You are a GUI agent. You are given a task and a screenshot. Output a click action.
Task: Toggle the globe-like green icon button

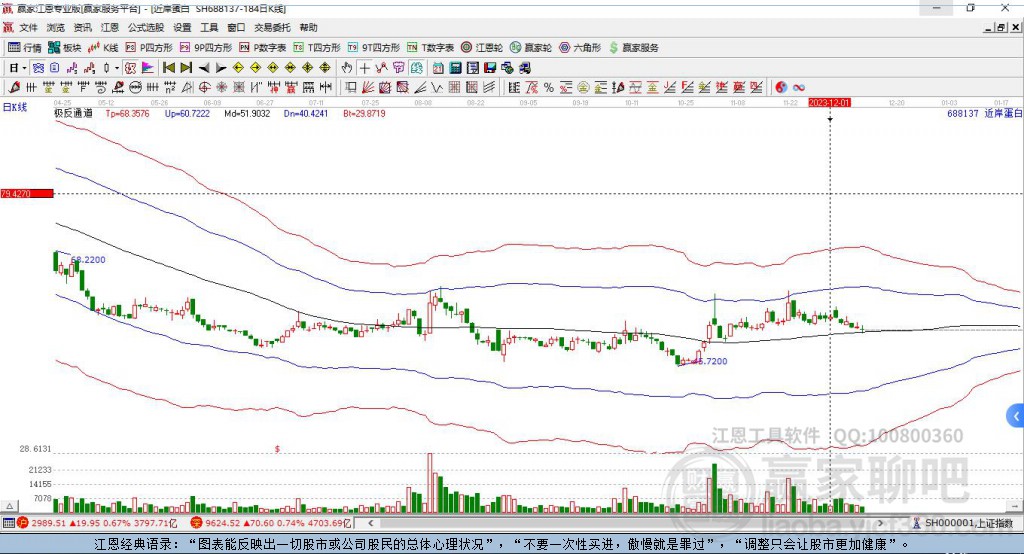click(416, 68)
